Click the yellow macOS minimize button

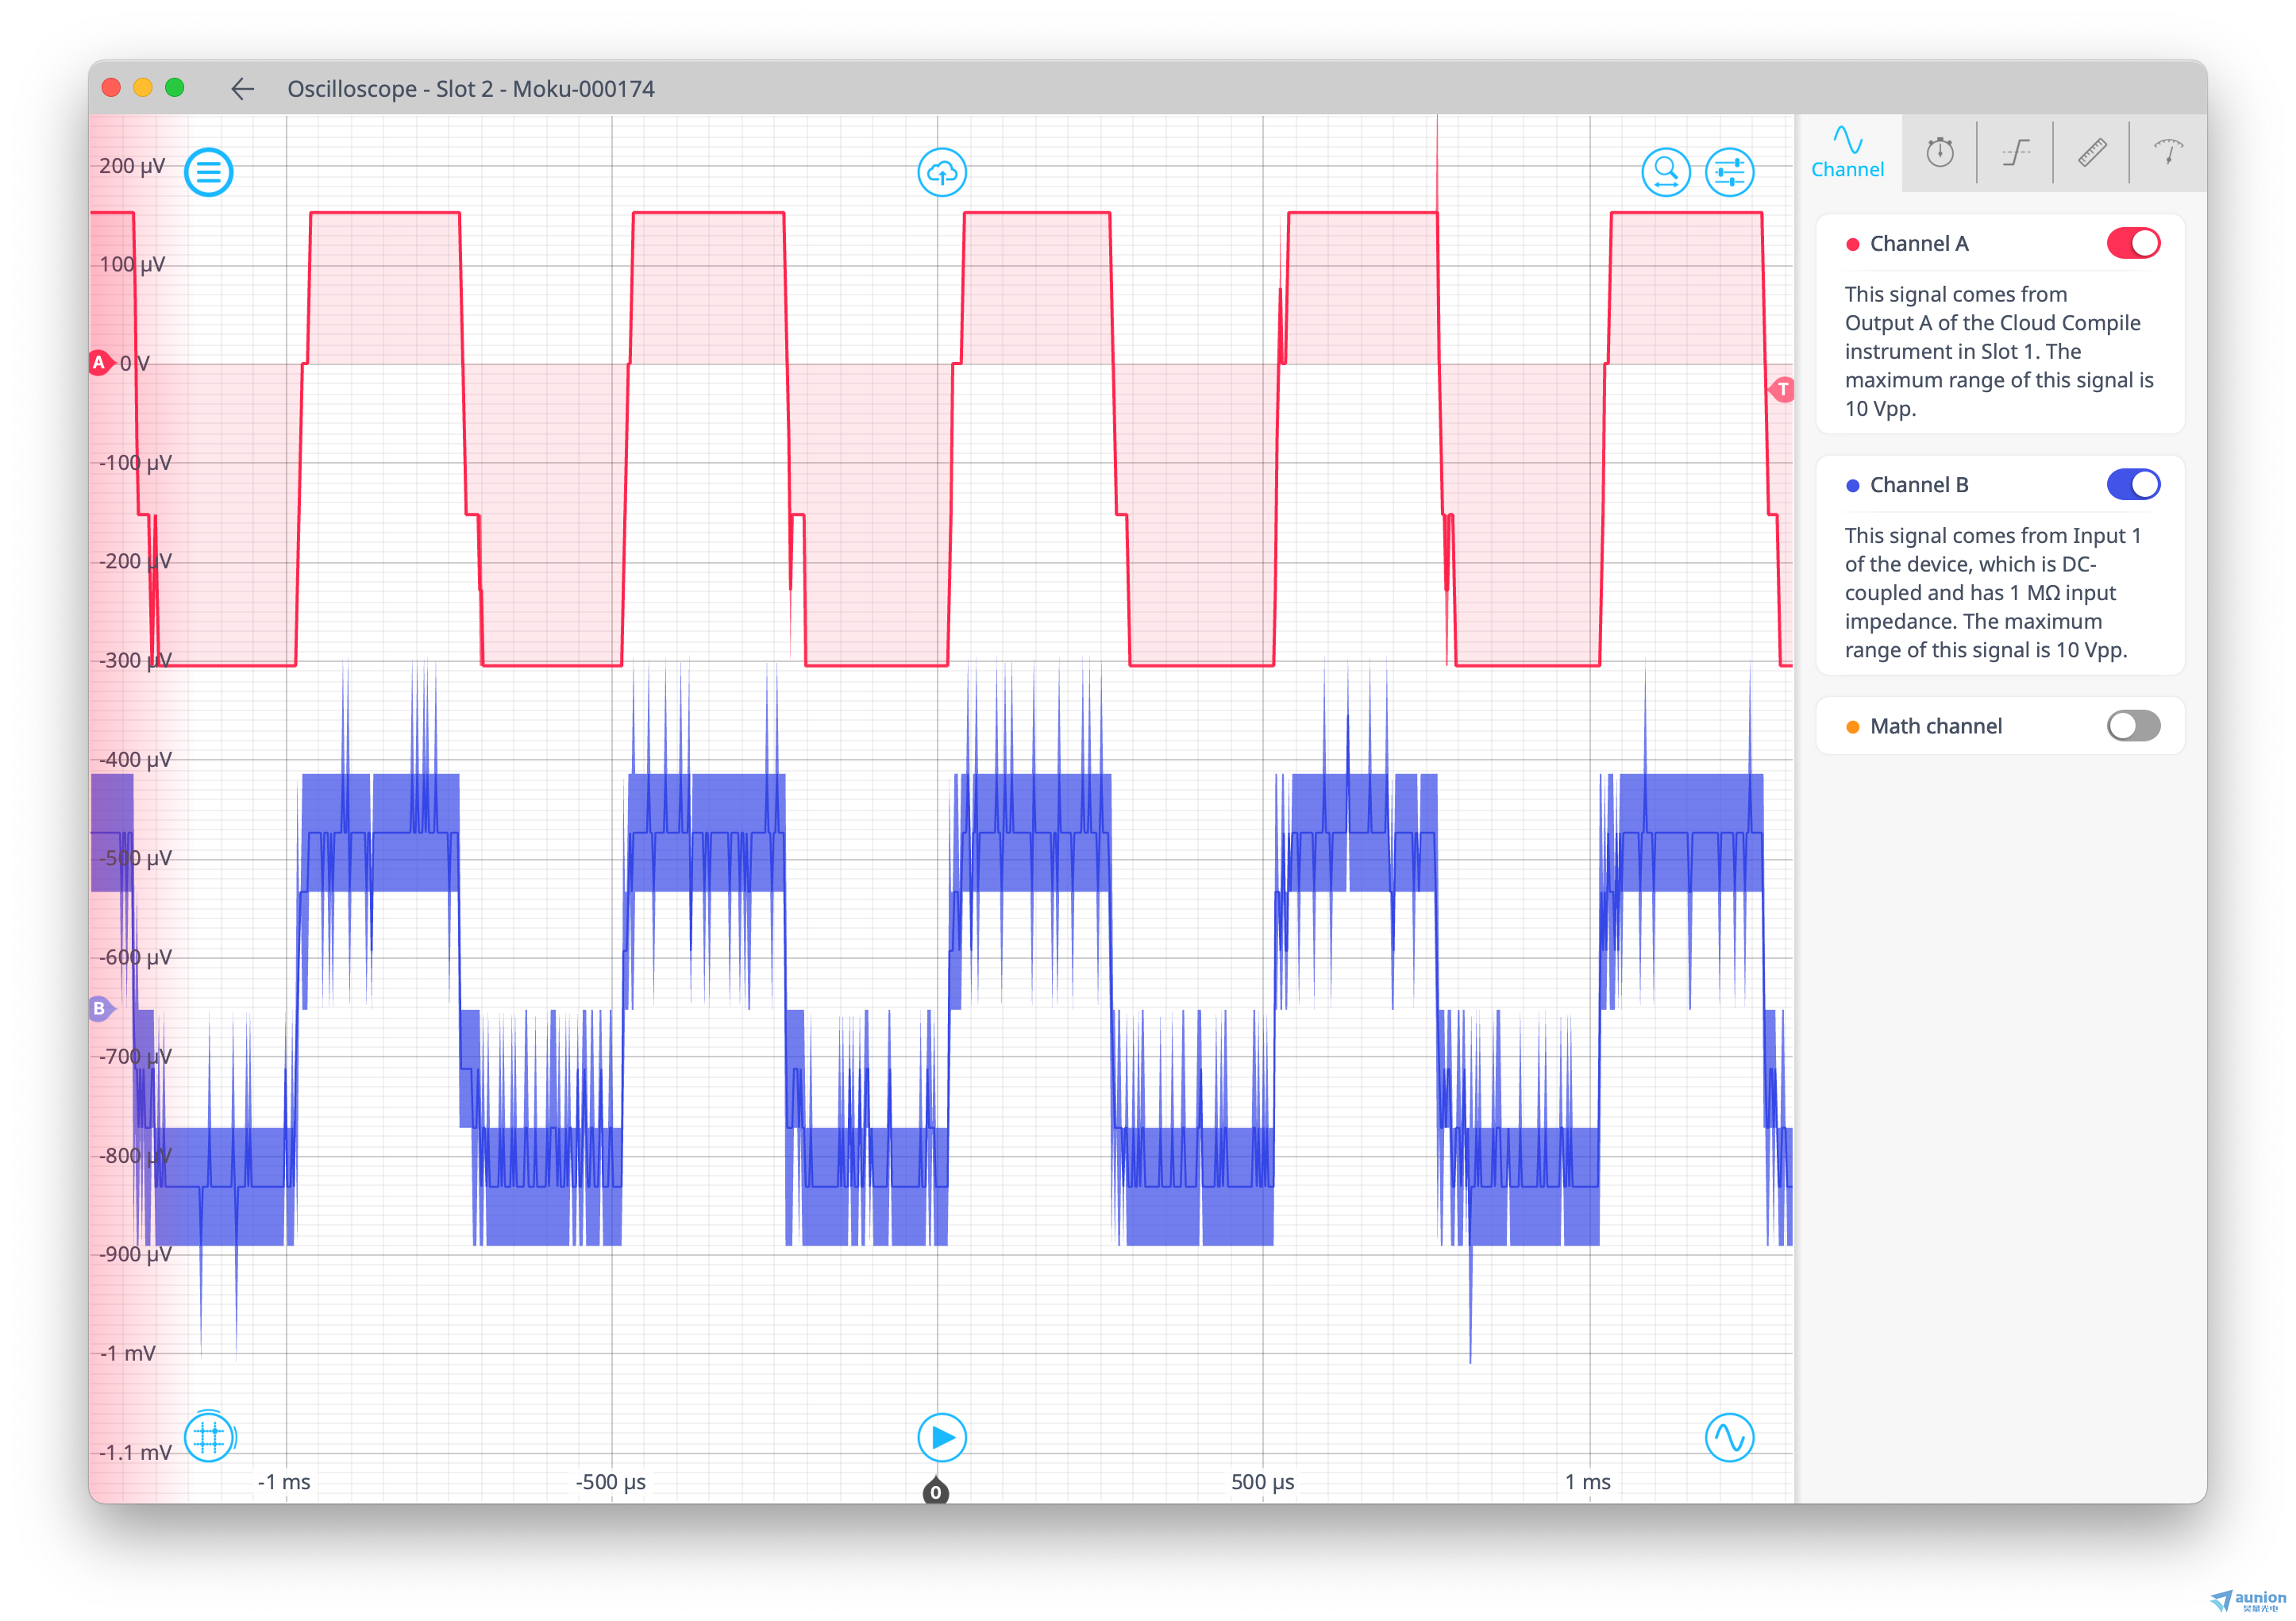143,88
